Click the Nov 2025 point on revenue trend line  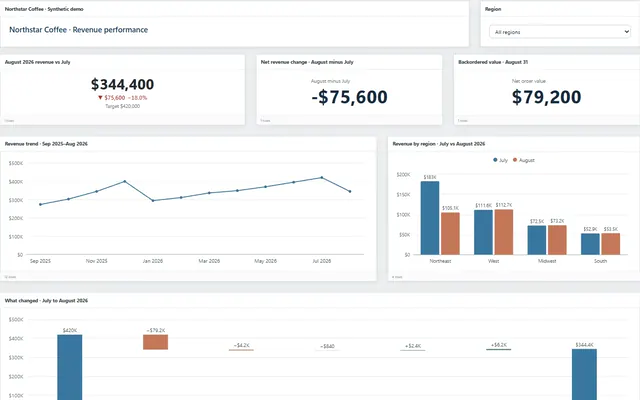[x=96, y=191]
